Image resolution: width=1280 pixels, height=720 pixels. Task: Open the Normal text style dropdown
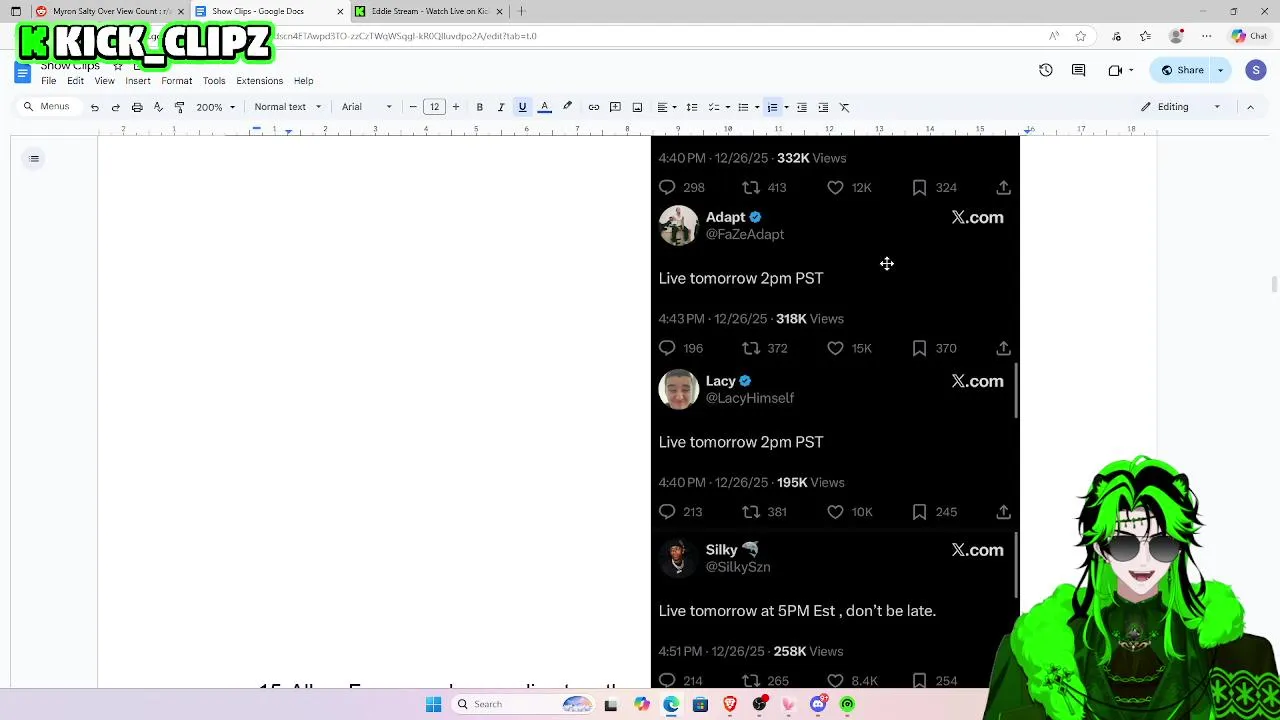288,107
